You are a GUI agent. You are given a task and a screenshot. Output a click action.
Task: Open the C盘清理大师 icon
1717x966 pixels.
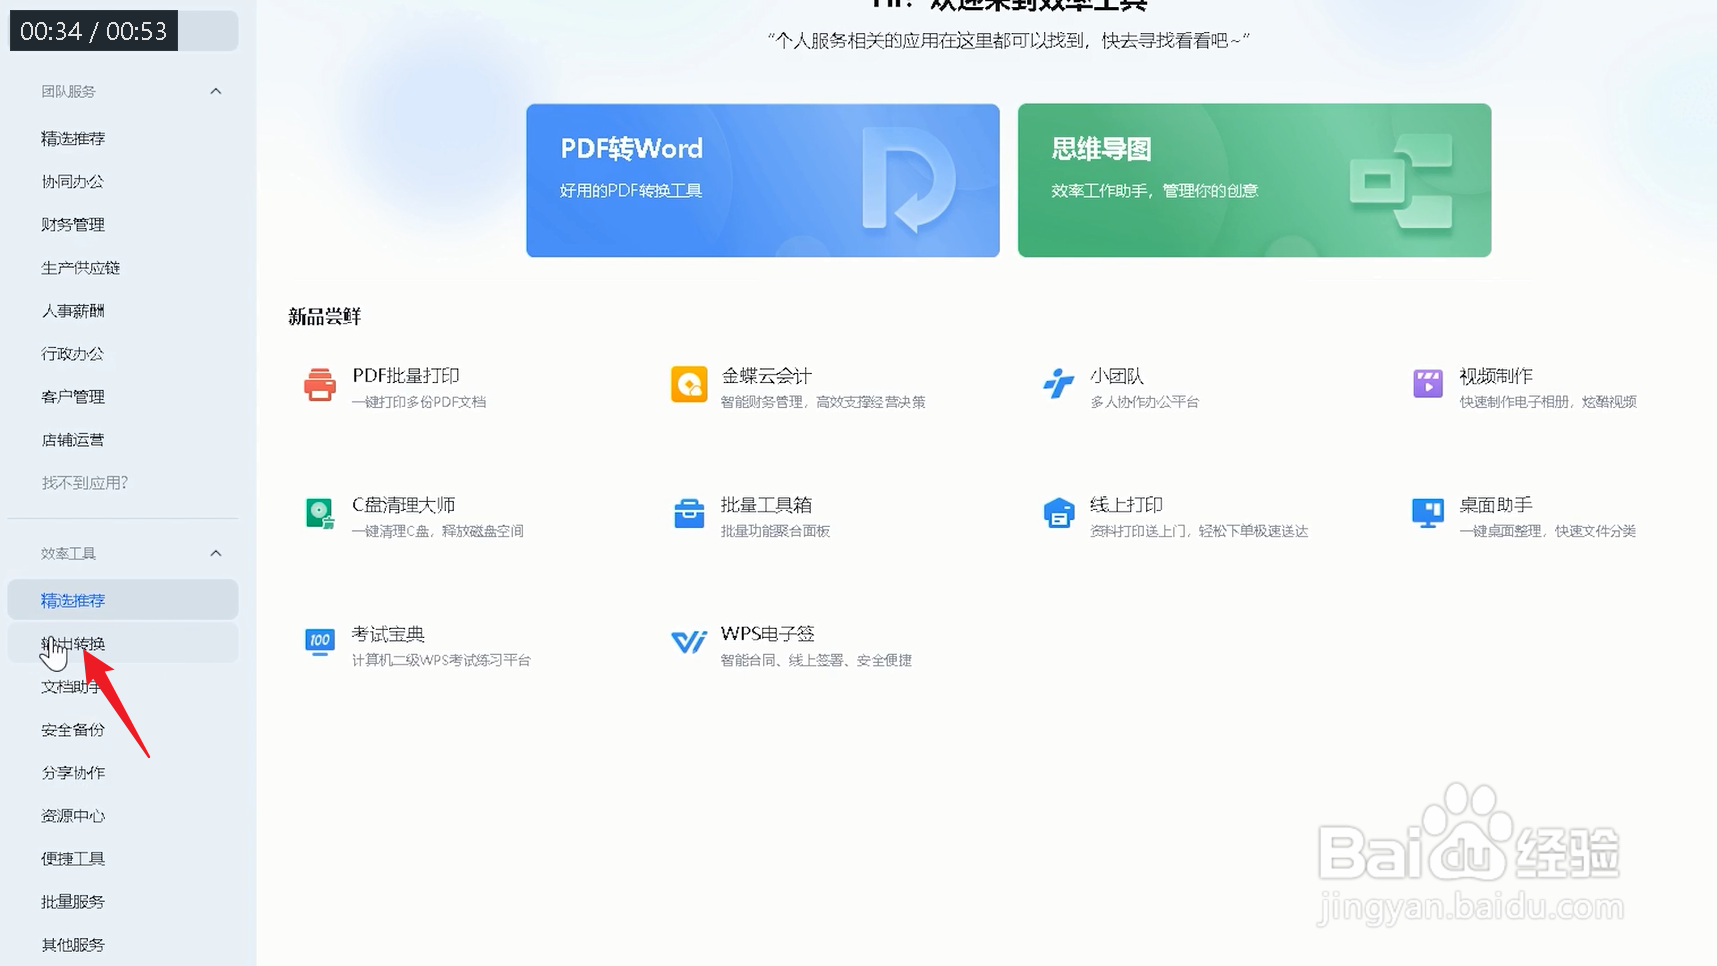point(320,514)
